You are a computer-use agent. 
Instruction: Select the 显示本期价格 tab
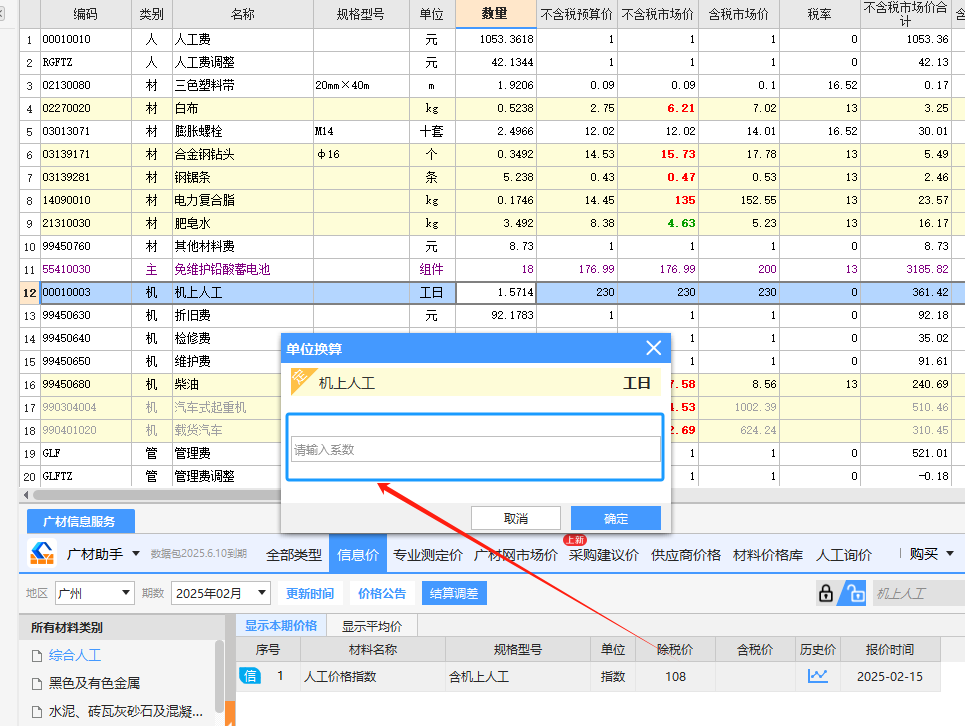click(x=281, y=625)
